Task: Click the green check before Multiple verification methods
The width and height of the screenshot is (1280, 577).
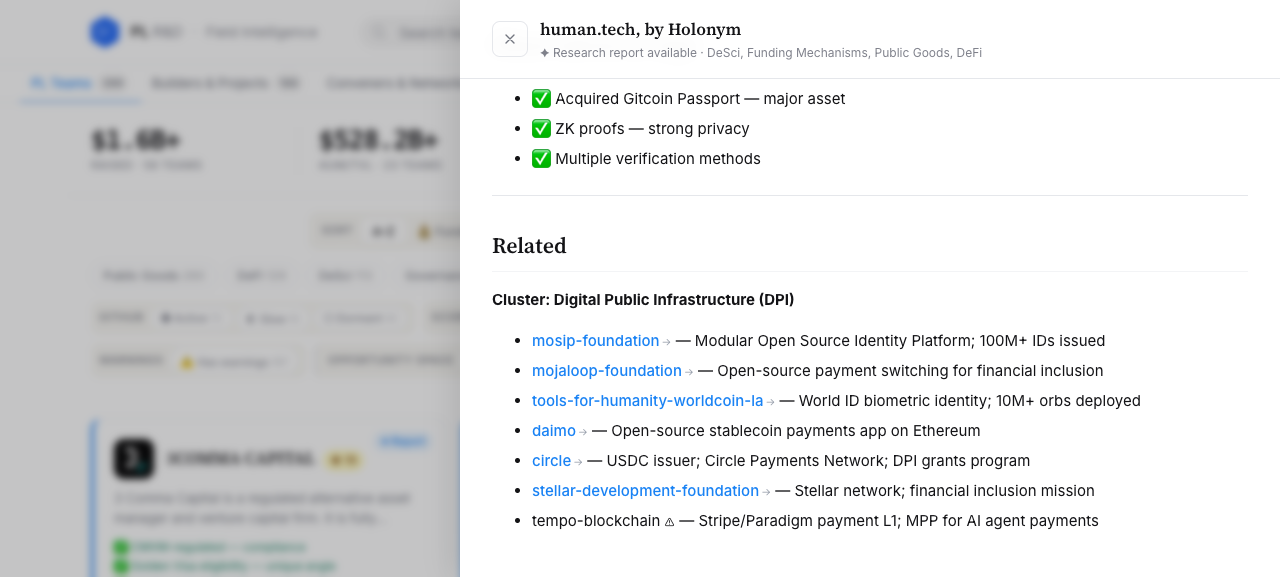Action: coord(541,159)
